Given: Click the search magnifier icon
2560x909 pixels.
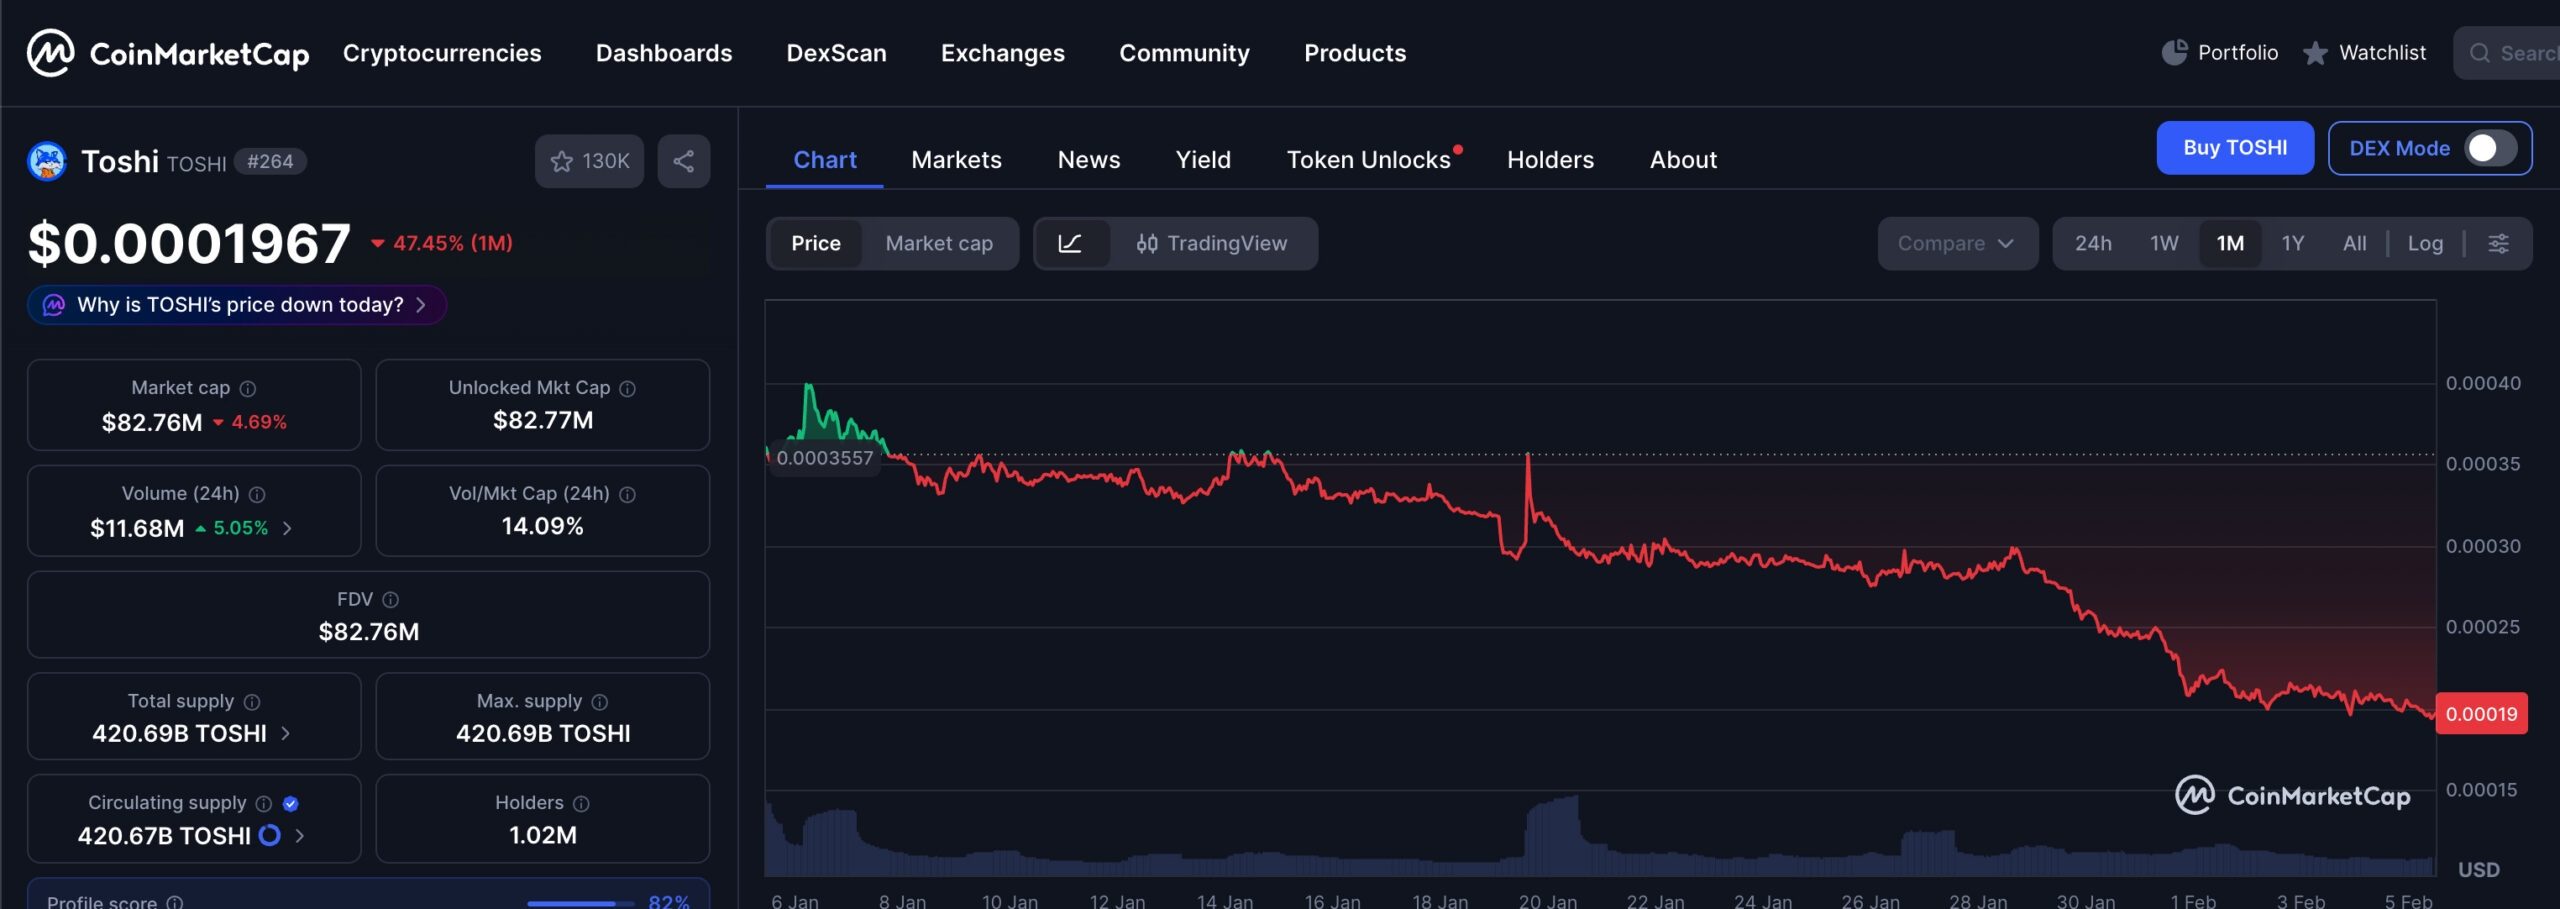Looking at the screenshot, I should pyautogui.click(x=2480, y=53).
